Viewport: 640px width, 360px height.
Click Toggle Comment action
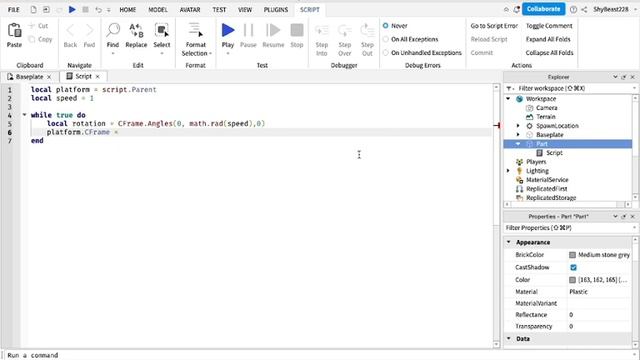549,26
